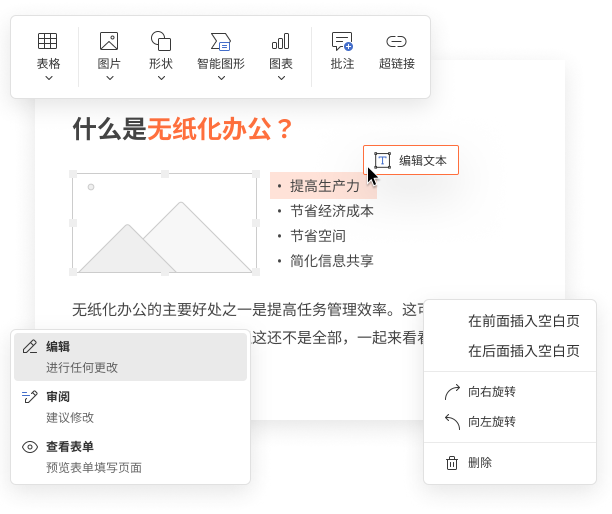Select 在前面插入空白页 menu entry
This screenshot has width=612, height=514.
[x=510, y=321]
